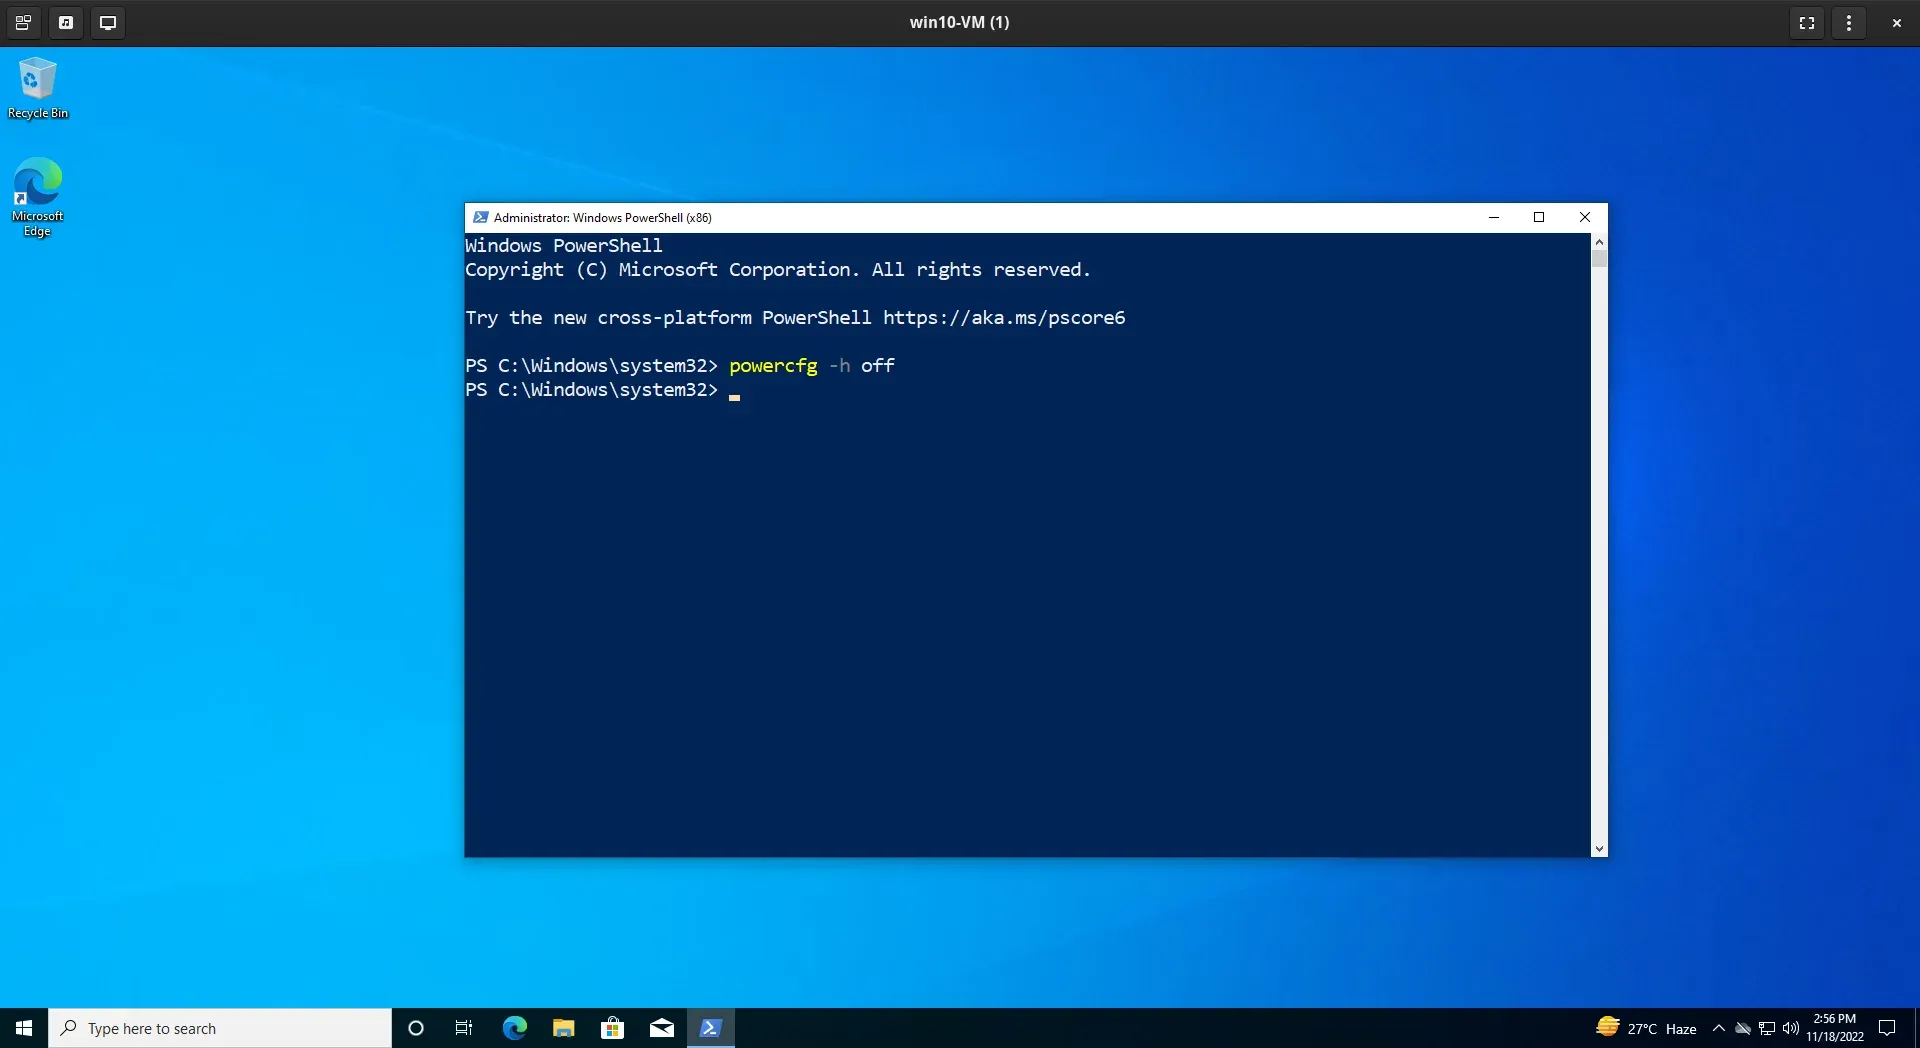1920x1048 pixels.
Task: Open File Explorer from the taskbar
Action: 563,1028
